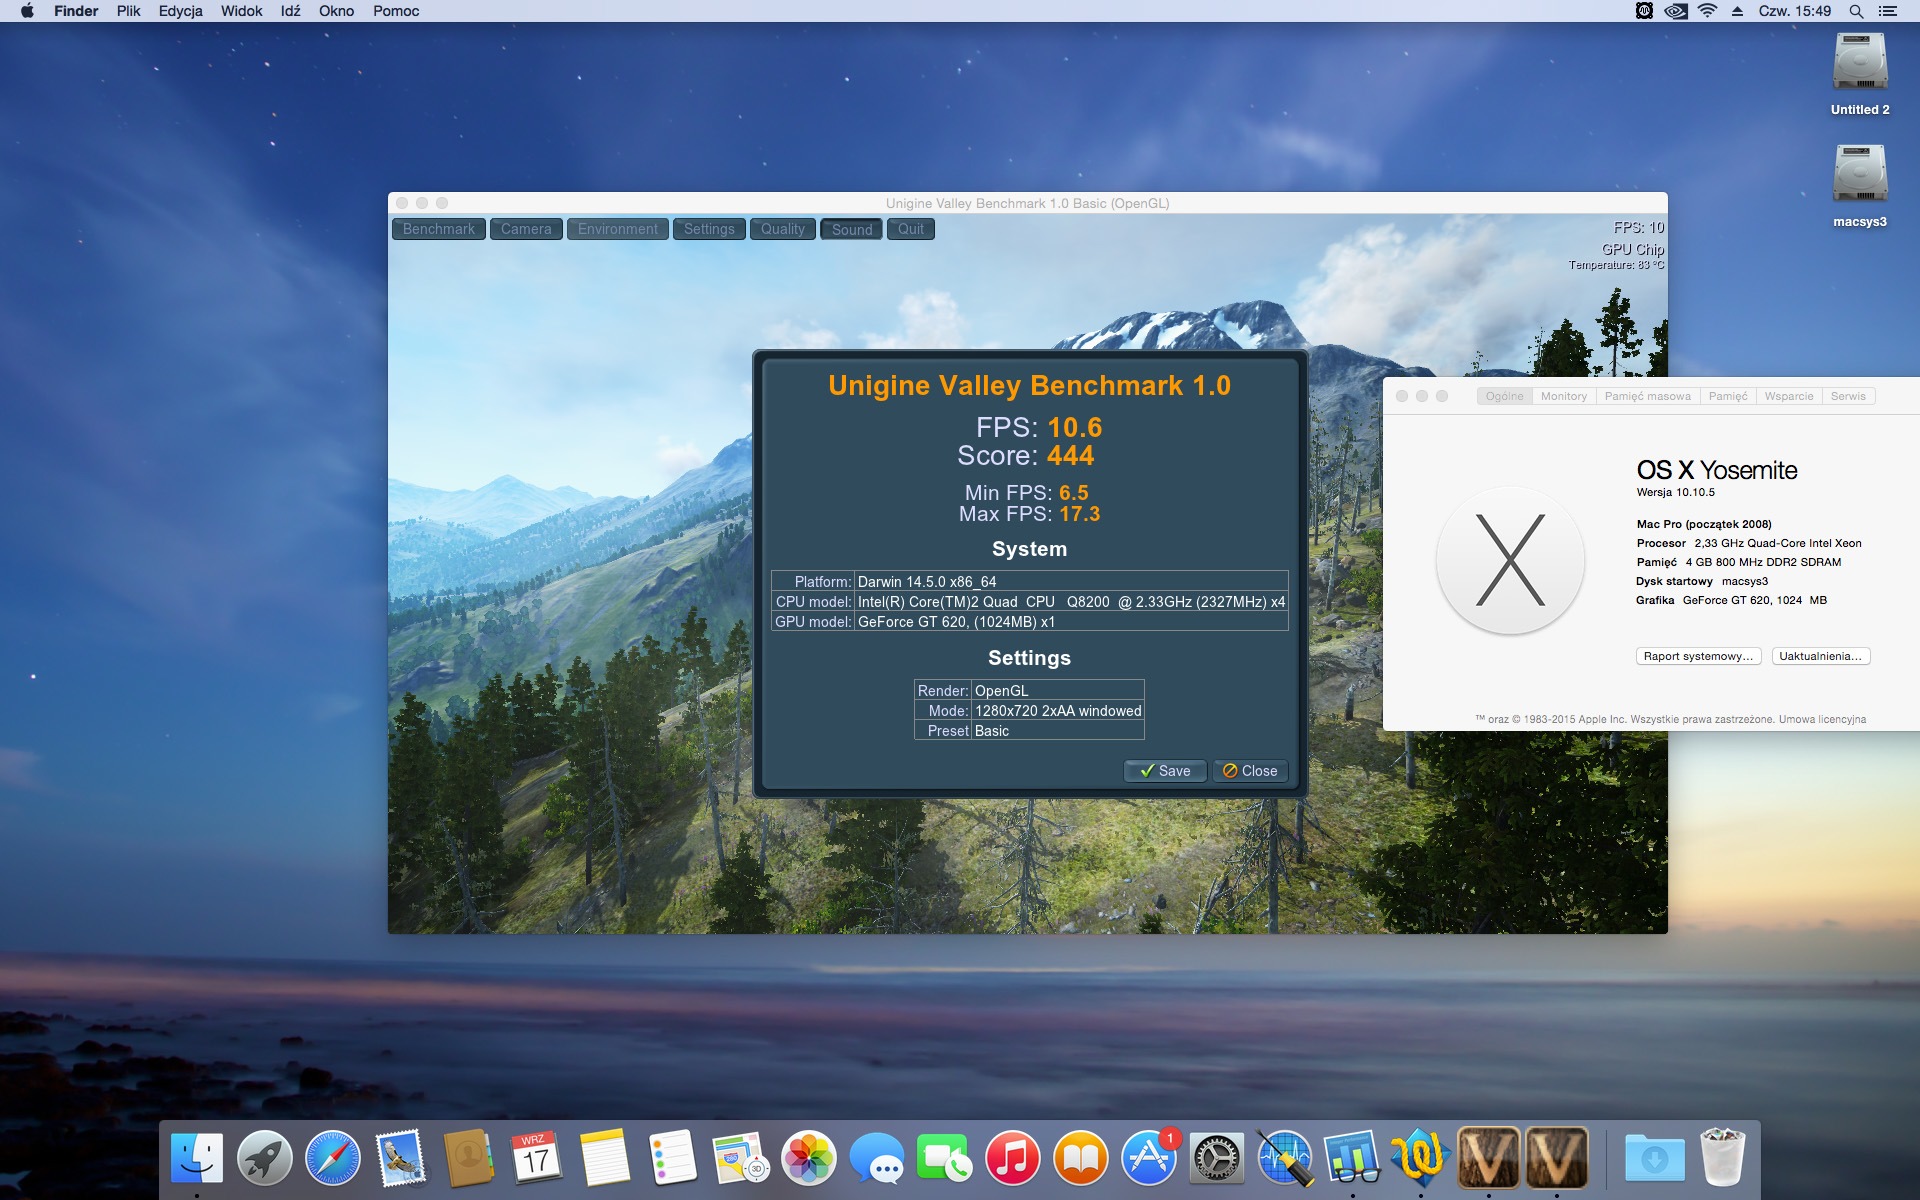Close the benchmark results dialog
The height and width of the screenshot is (1200, 1920).
pyautogui.click(x=1250, y=771)
